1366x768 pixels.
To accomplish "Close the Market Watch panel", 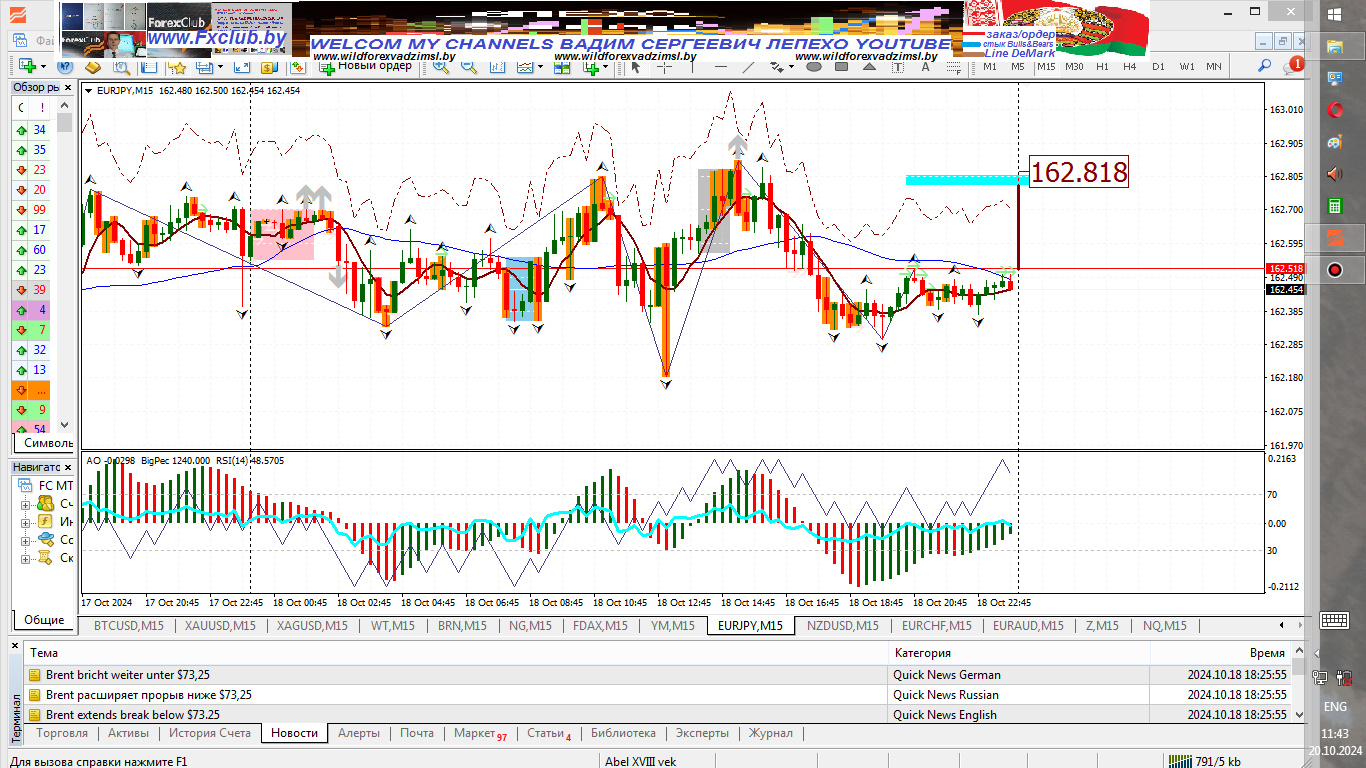I will (x=68, y=87).
